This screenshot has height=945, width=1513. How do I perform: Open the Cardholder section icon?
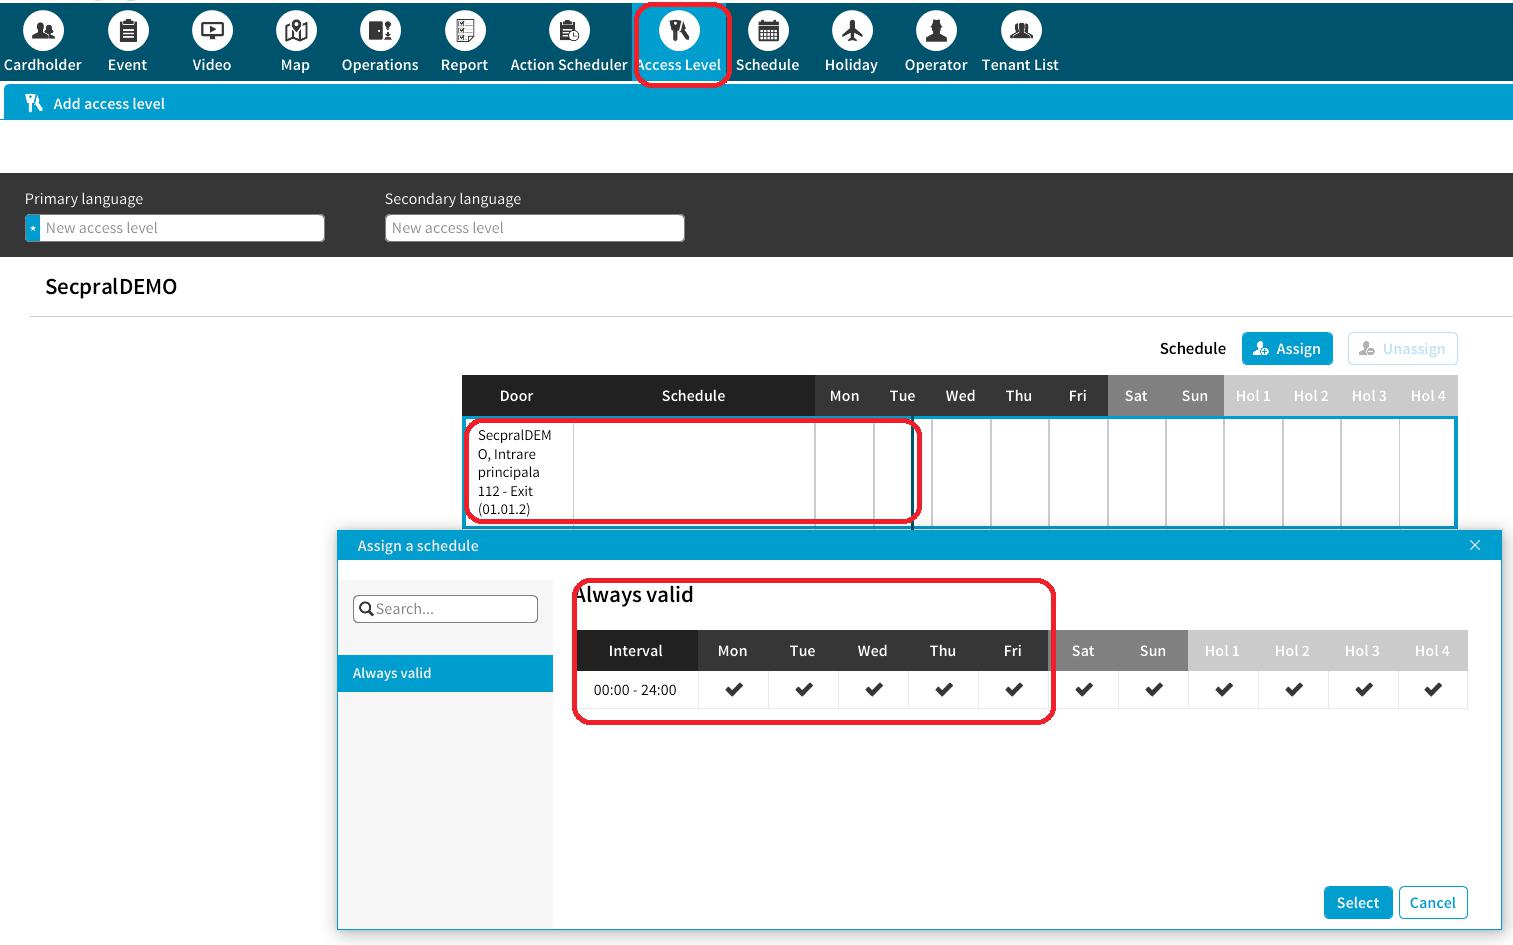(43, 32)
